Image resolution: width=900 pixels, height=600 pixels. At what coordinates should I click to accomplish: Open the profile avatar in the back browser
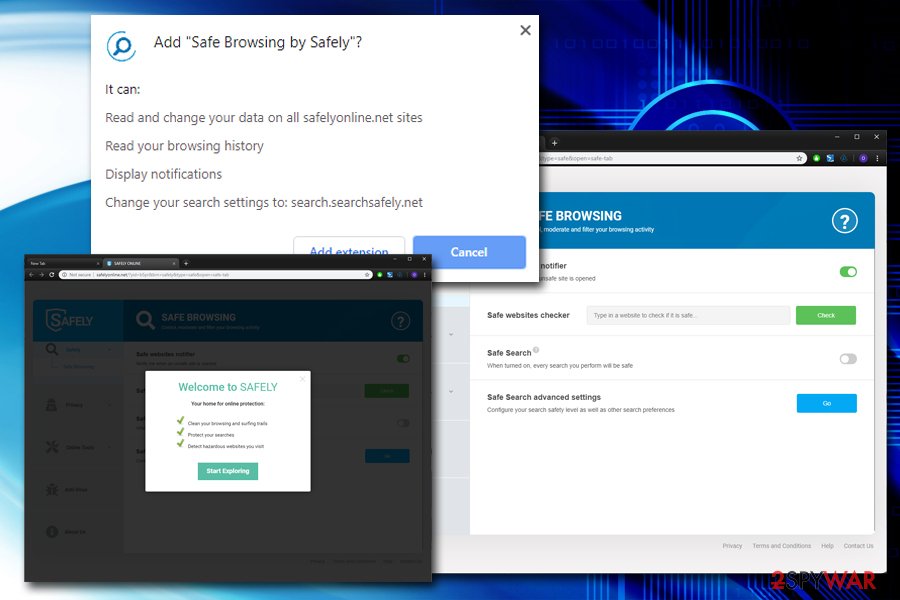(x=863, y=158)
